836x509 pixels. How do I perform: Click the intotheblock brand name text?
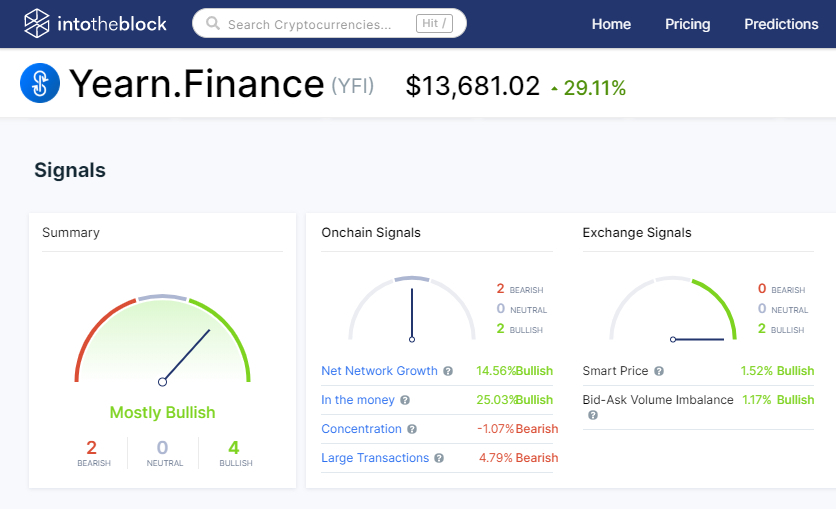point(112,24)
